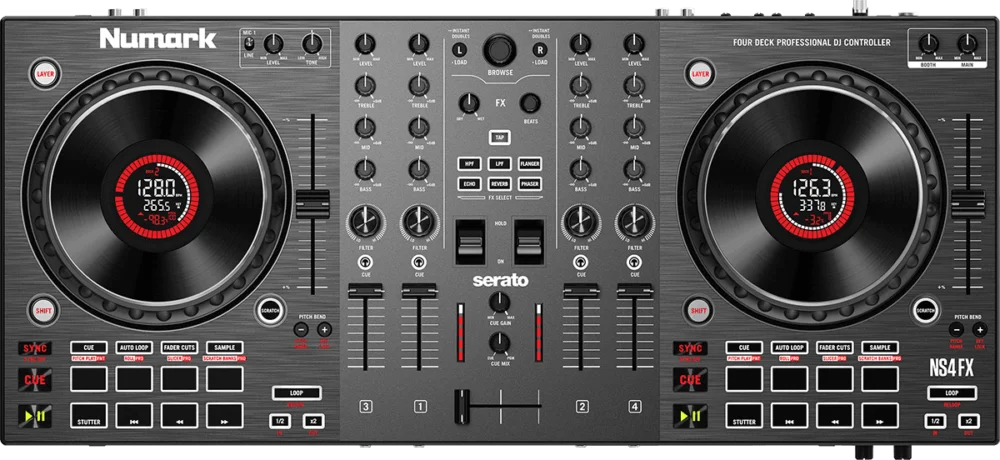Click the right deck pitch bend plus button
The width and height of the screenshot is (1000, 460).
pos(980,330)
